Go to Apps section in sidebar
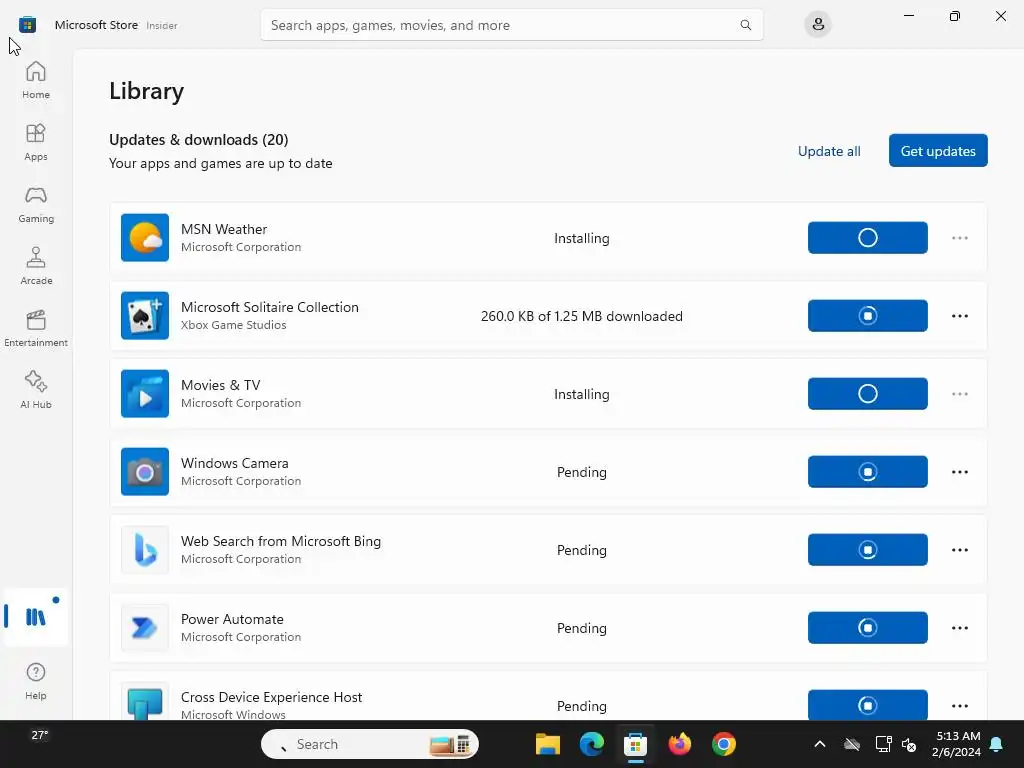Viewport: 1024px width, 768px height. (x=36, y=142)
